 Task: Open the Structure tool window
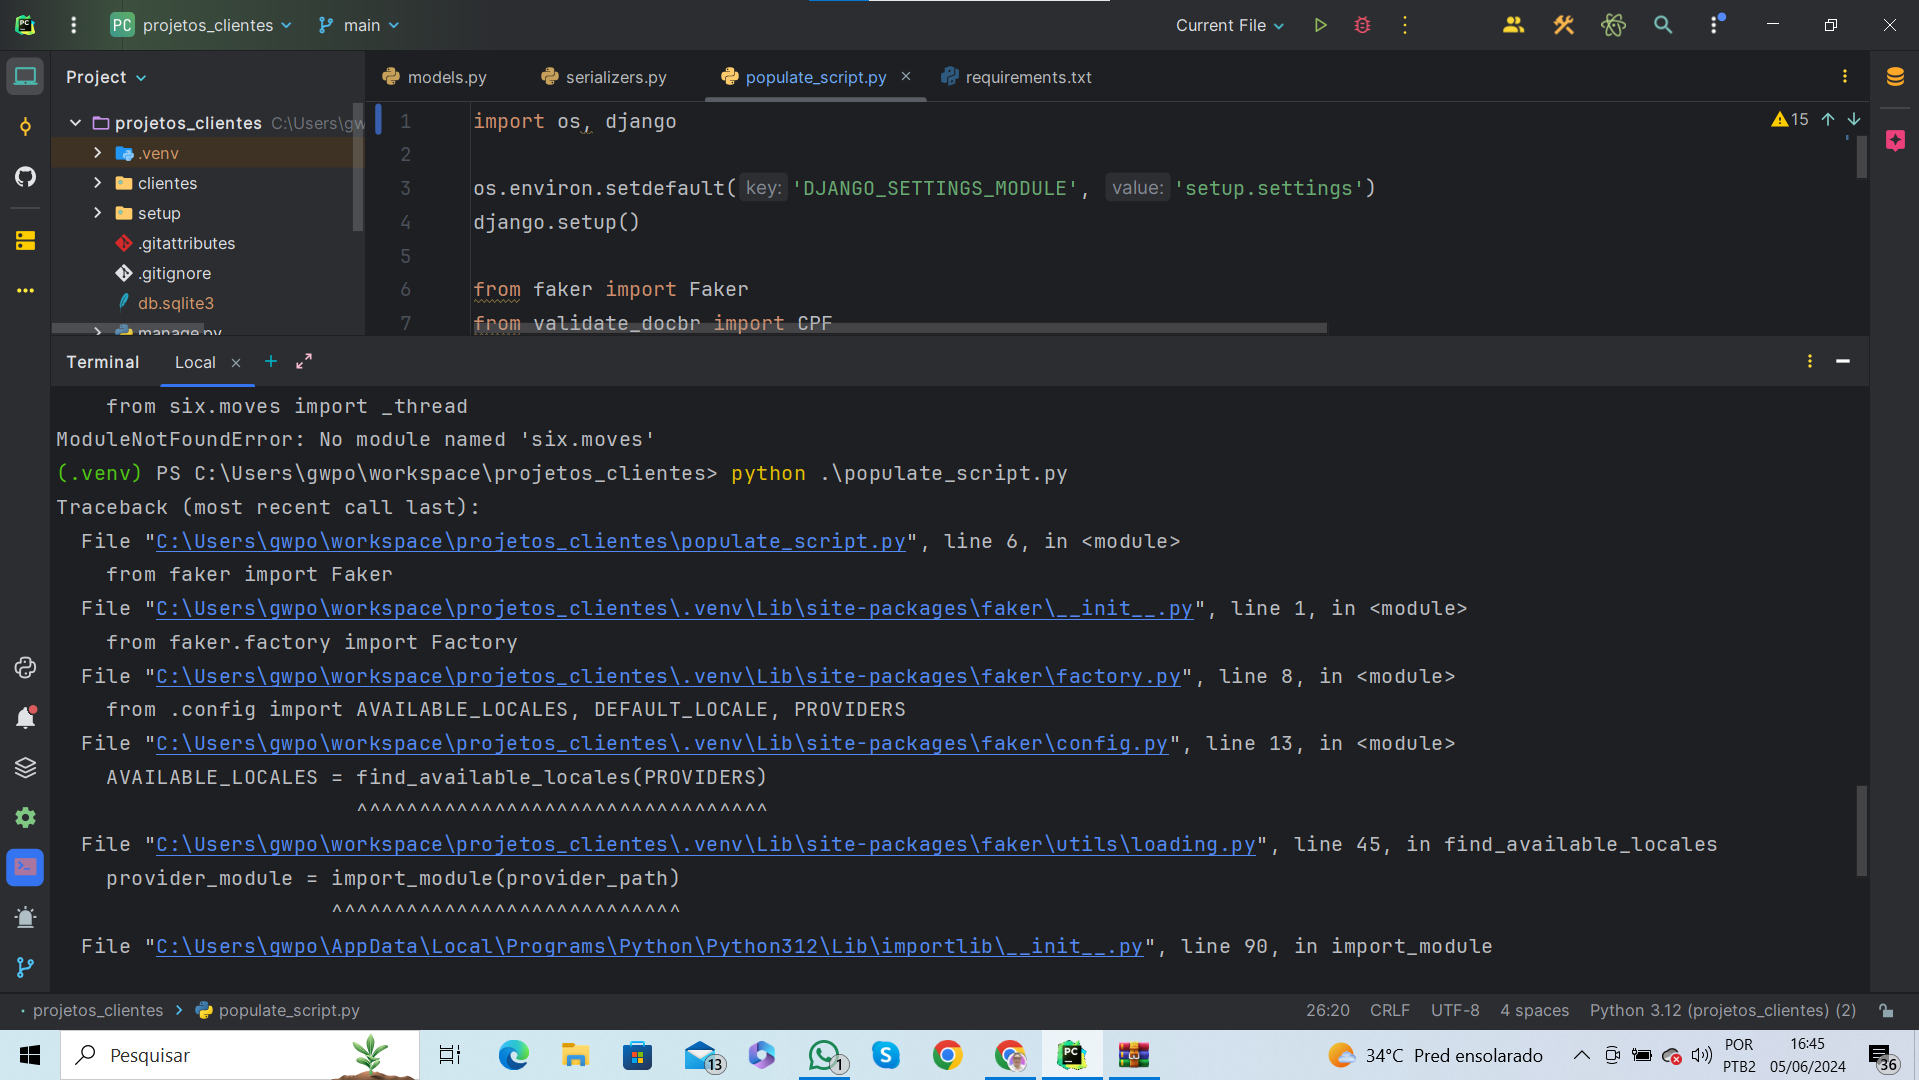tap(25, 241)
